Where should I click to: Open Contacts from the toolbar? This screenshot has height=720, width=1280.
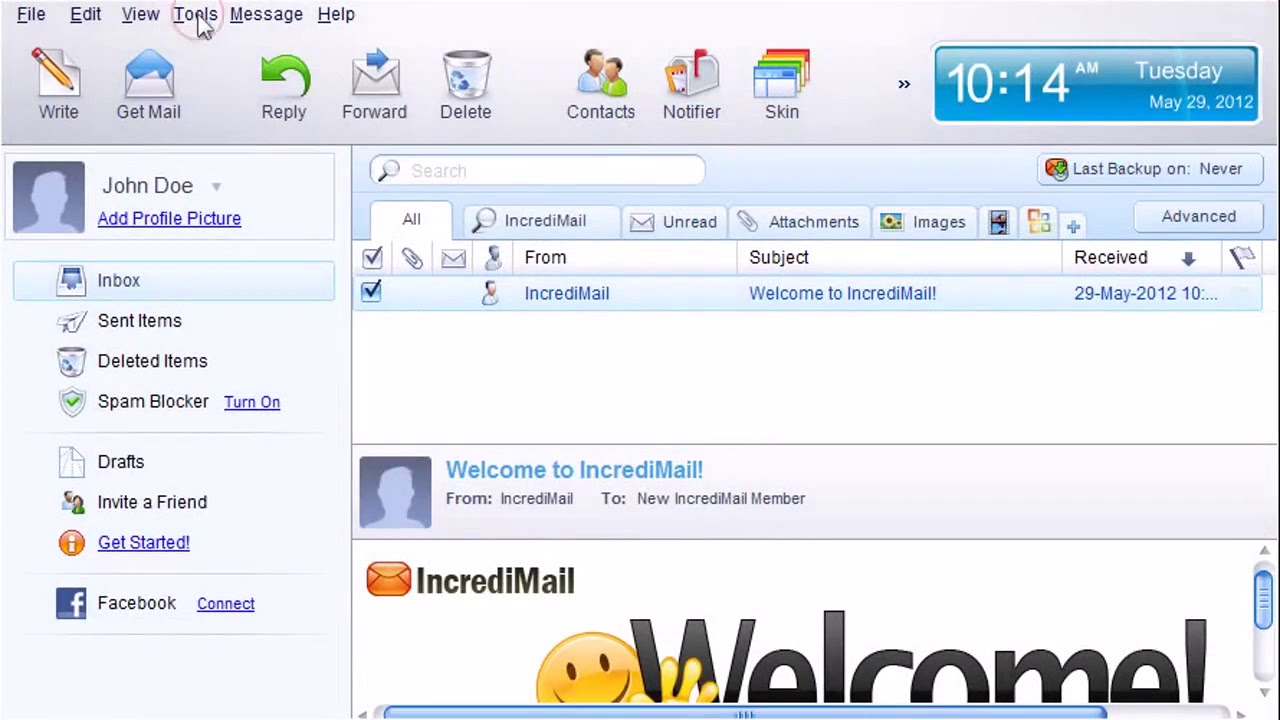[x=601, y=85]
